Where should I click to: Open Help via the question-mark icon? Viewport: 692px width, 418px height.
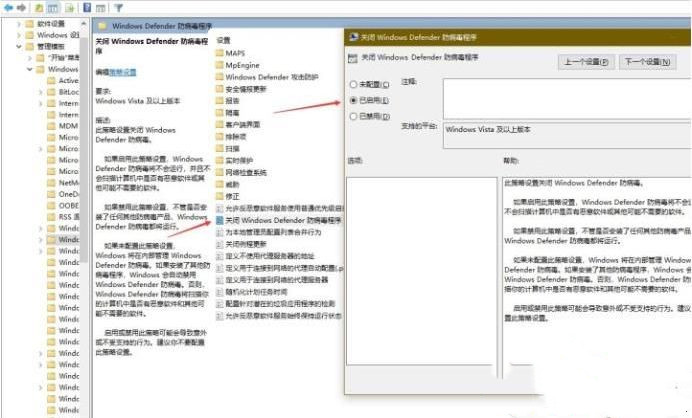click(x=87, y=8)
